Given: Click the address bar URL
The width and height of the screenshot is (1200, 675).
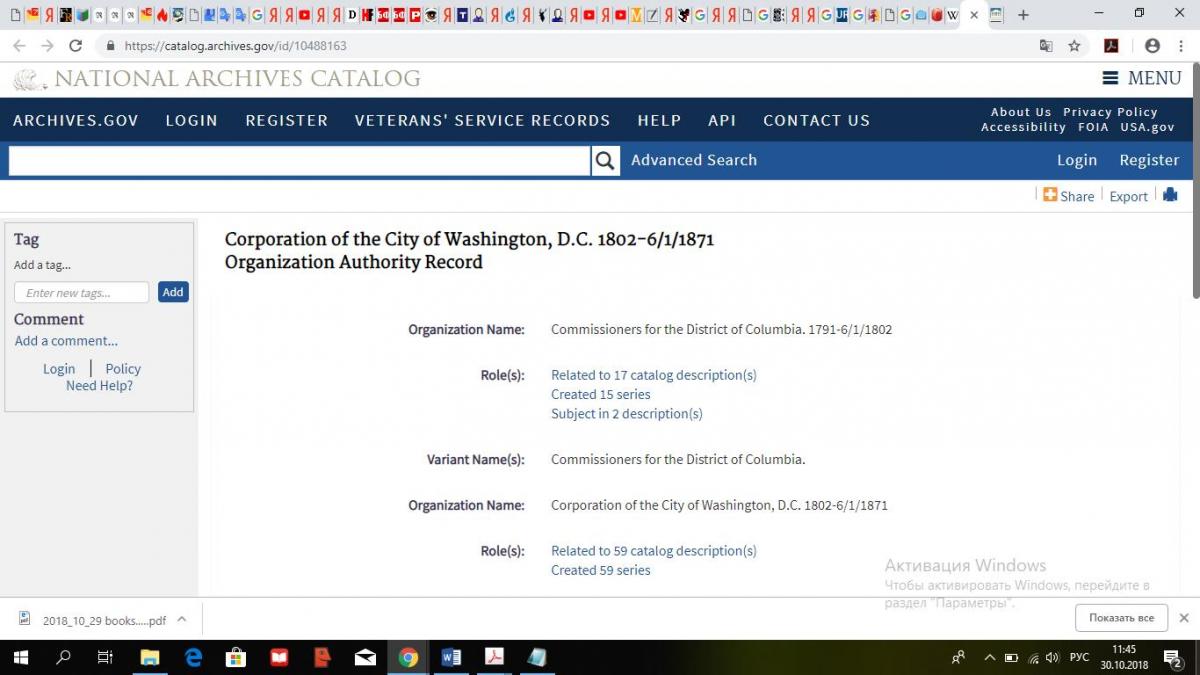Looking at the screenshot, I should pyautogui.click(x=235, y=46).
